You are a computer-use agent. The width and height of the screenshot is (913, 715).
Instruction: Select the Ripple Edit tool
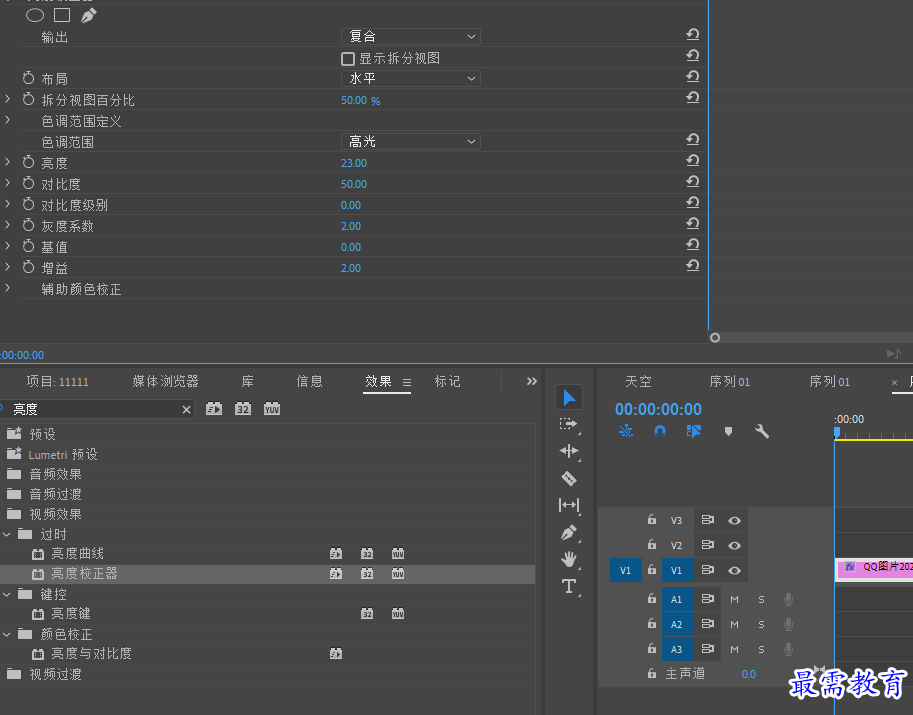(x=569, y=451)
